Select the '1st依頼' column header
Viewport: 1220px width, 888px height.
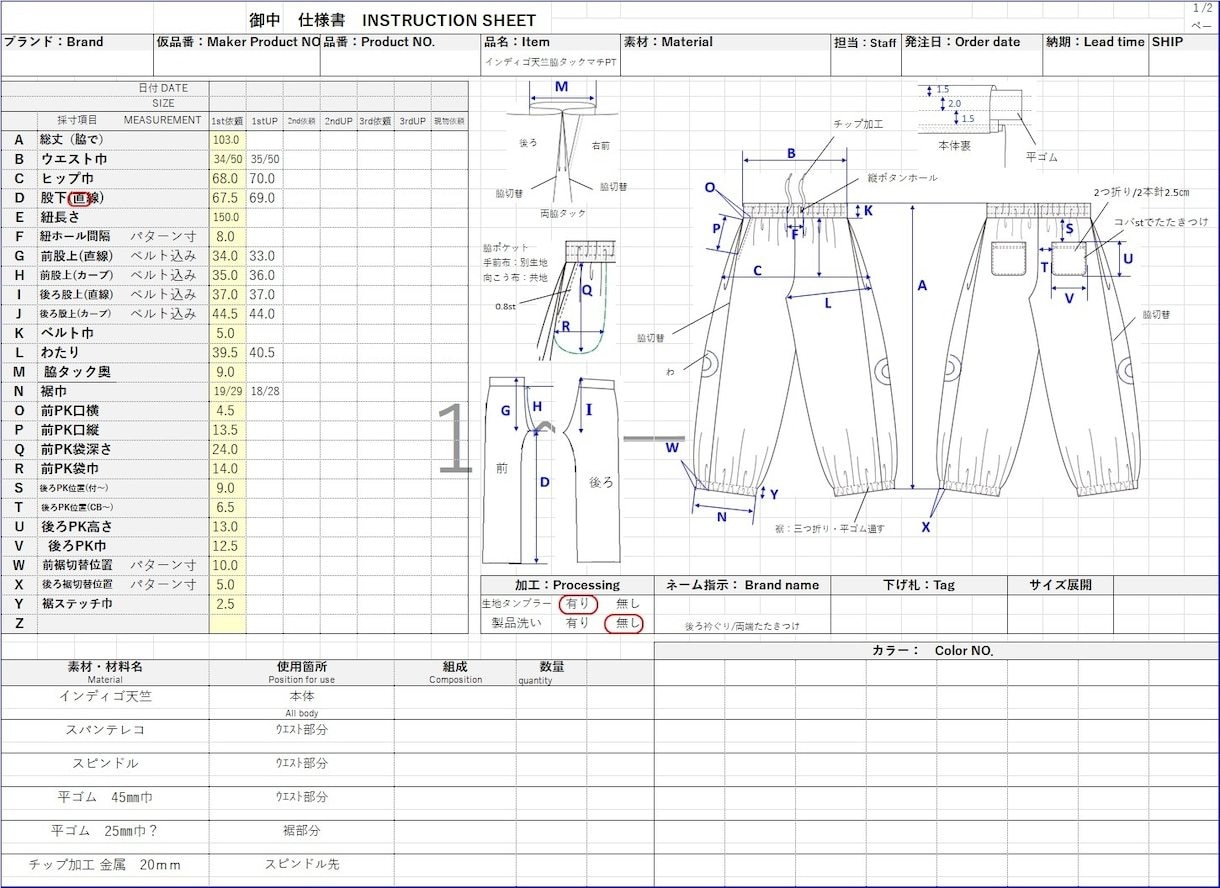coord(227,121)
